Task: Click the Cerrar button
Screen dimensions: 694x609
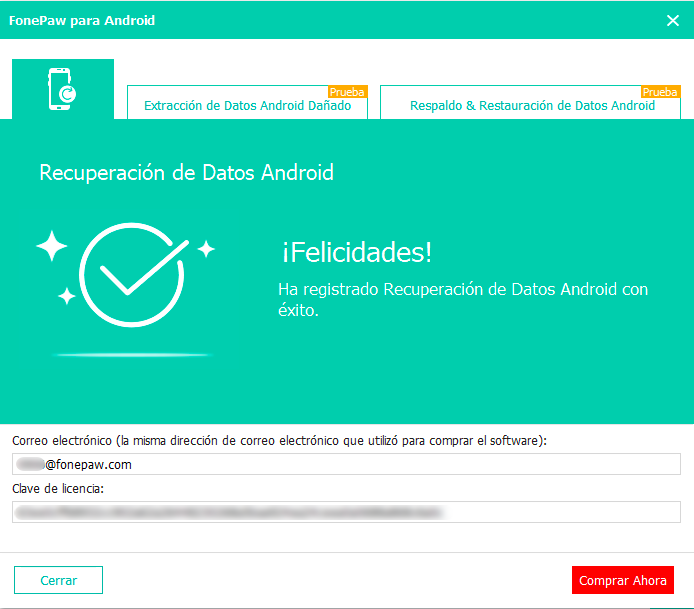Action: pyautogui.click(x=58, y=580)
